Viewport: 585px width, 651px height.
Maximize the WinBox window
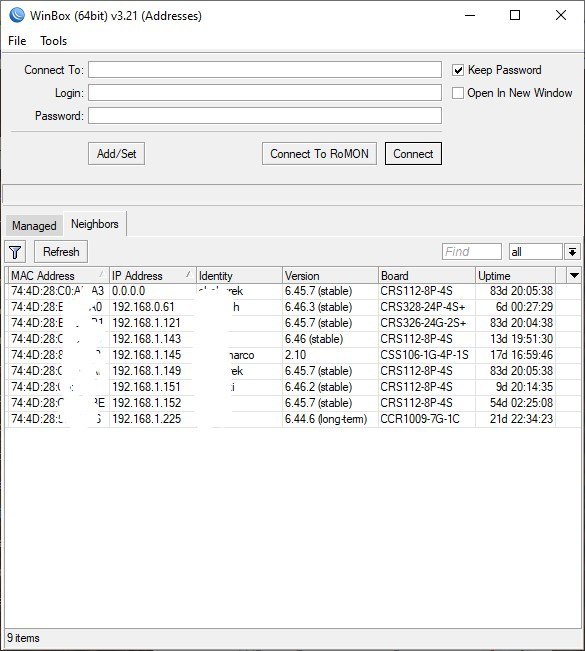point(515,15)
